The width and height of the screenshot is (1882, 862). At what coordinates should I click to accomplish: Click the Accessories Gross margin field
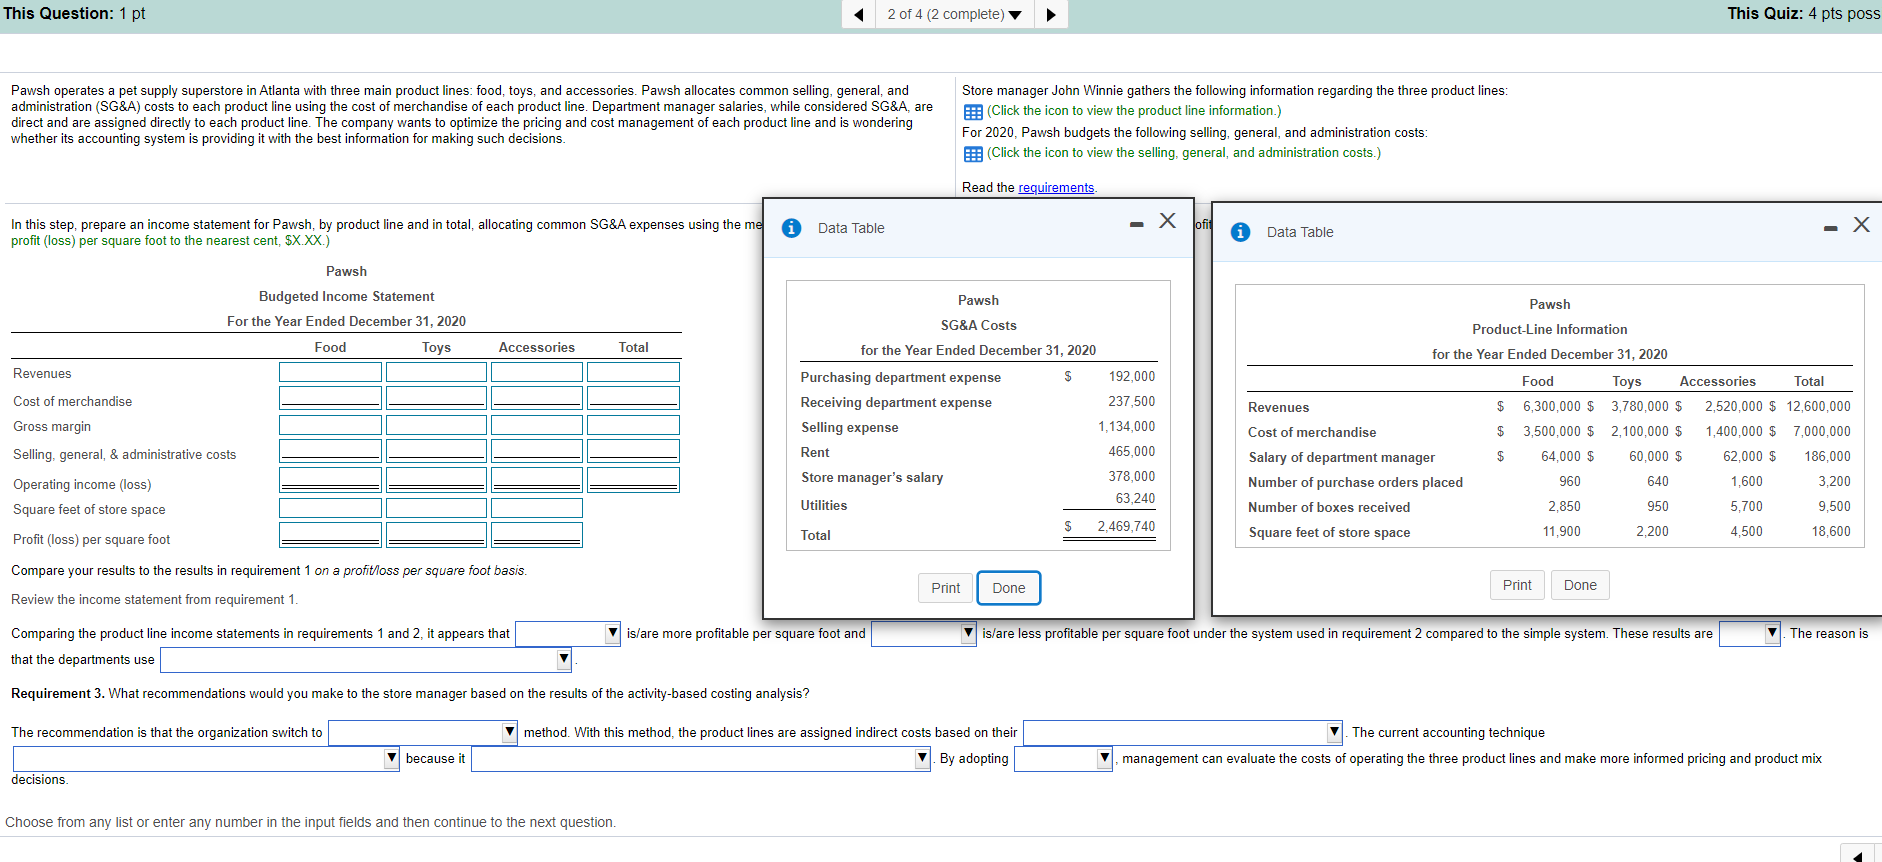coord(537,425)
